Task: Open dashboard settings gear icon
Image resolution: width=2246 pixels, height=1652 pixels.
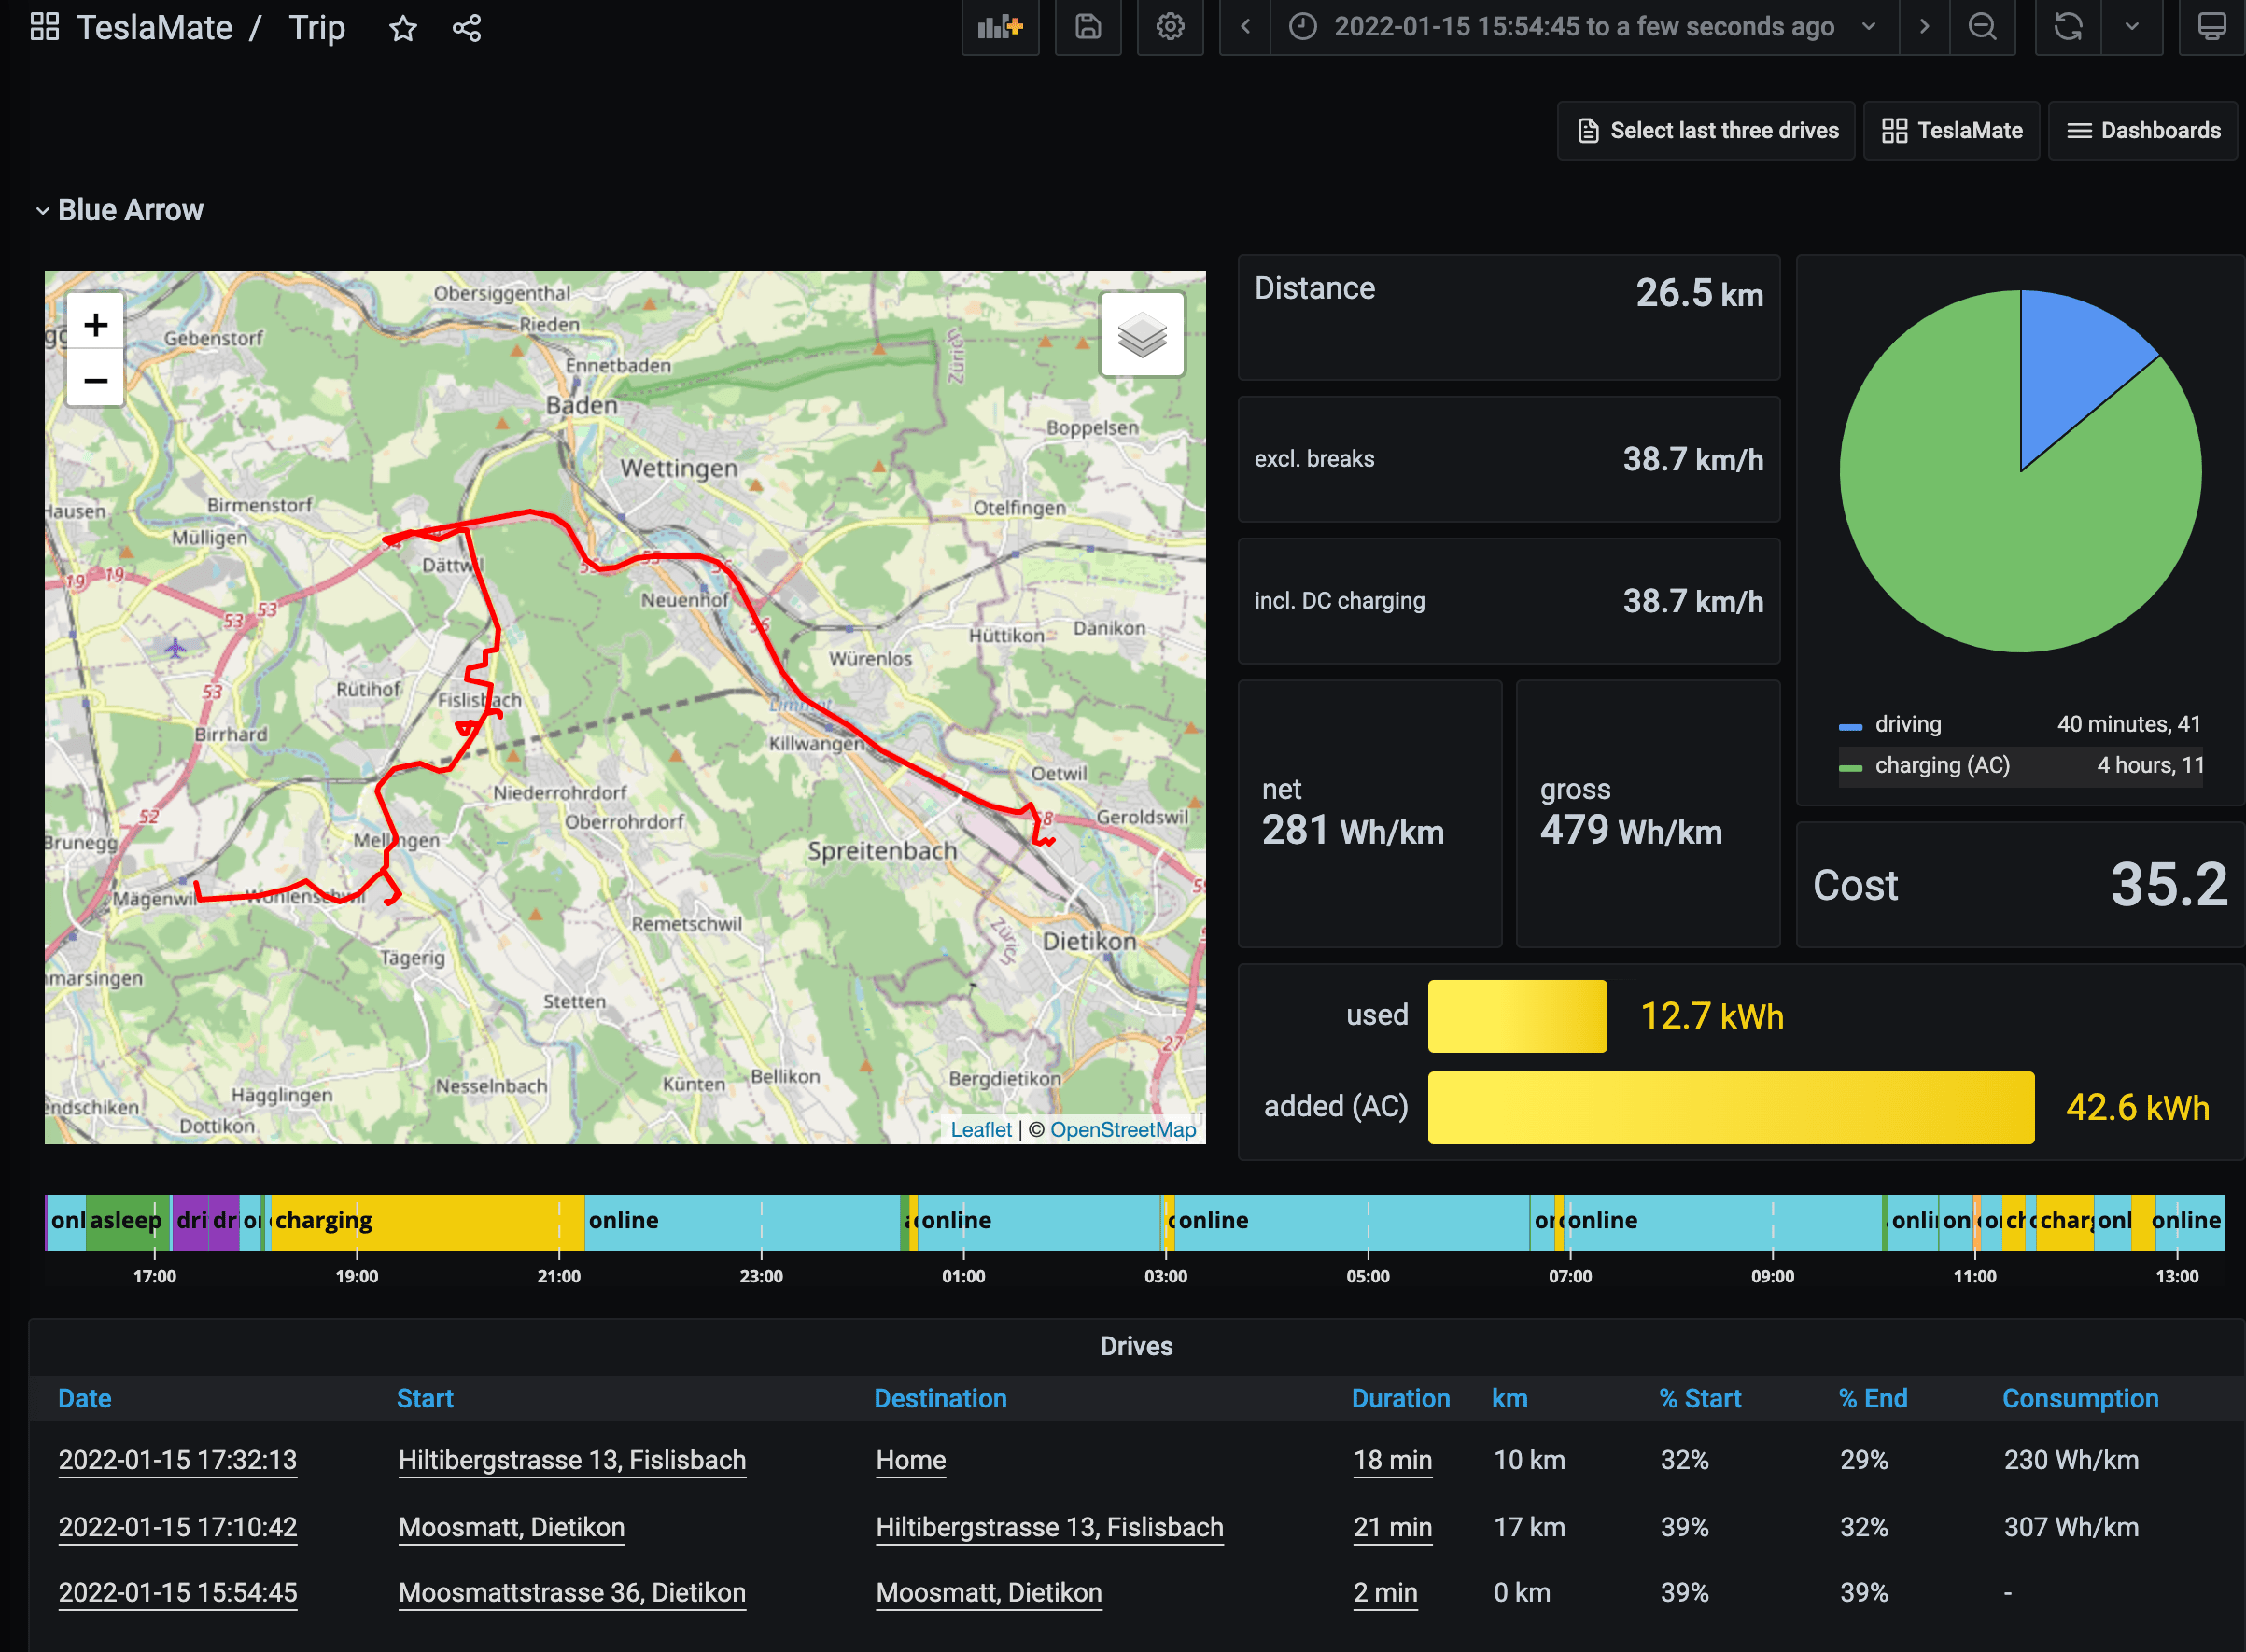Action: 1169,27
